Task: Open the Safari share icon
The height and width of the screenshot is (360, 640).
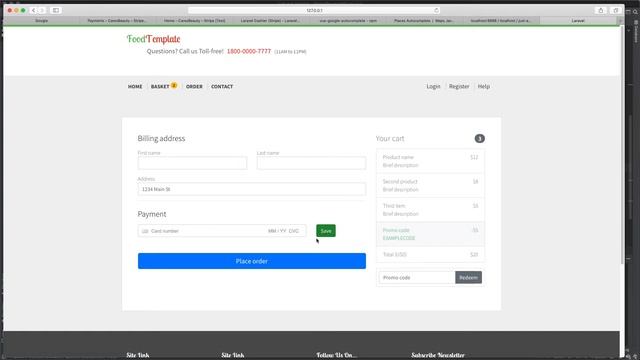Action: [600, 10]
